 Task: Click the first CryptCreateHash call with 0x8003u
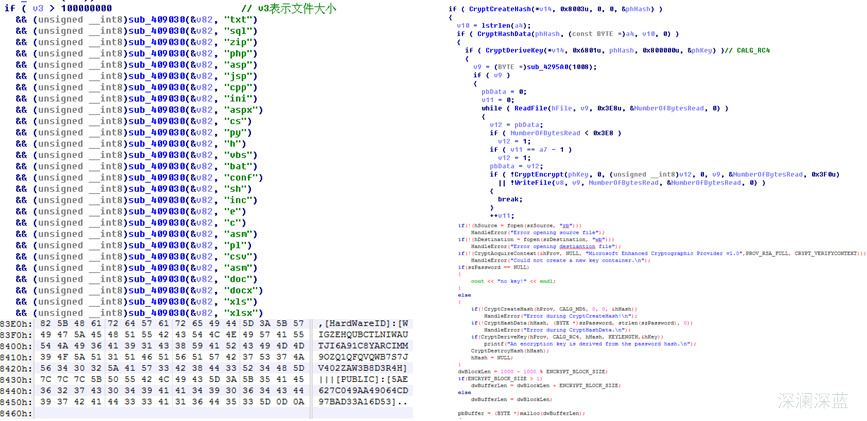point(558,9)
